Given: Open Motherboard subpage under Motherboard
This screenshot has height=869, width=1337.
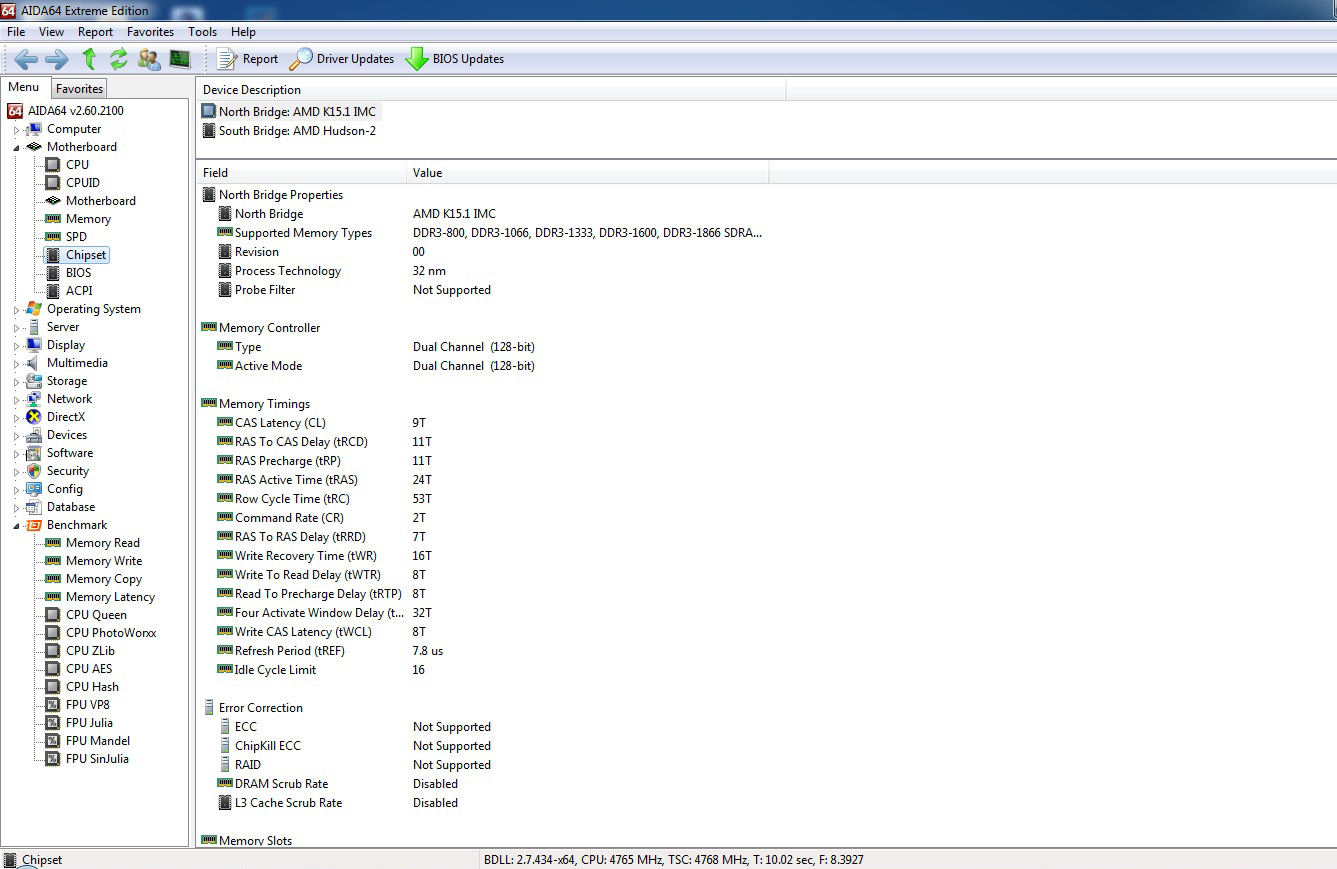Looking at the screenshot, I should pos(90,201).
